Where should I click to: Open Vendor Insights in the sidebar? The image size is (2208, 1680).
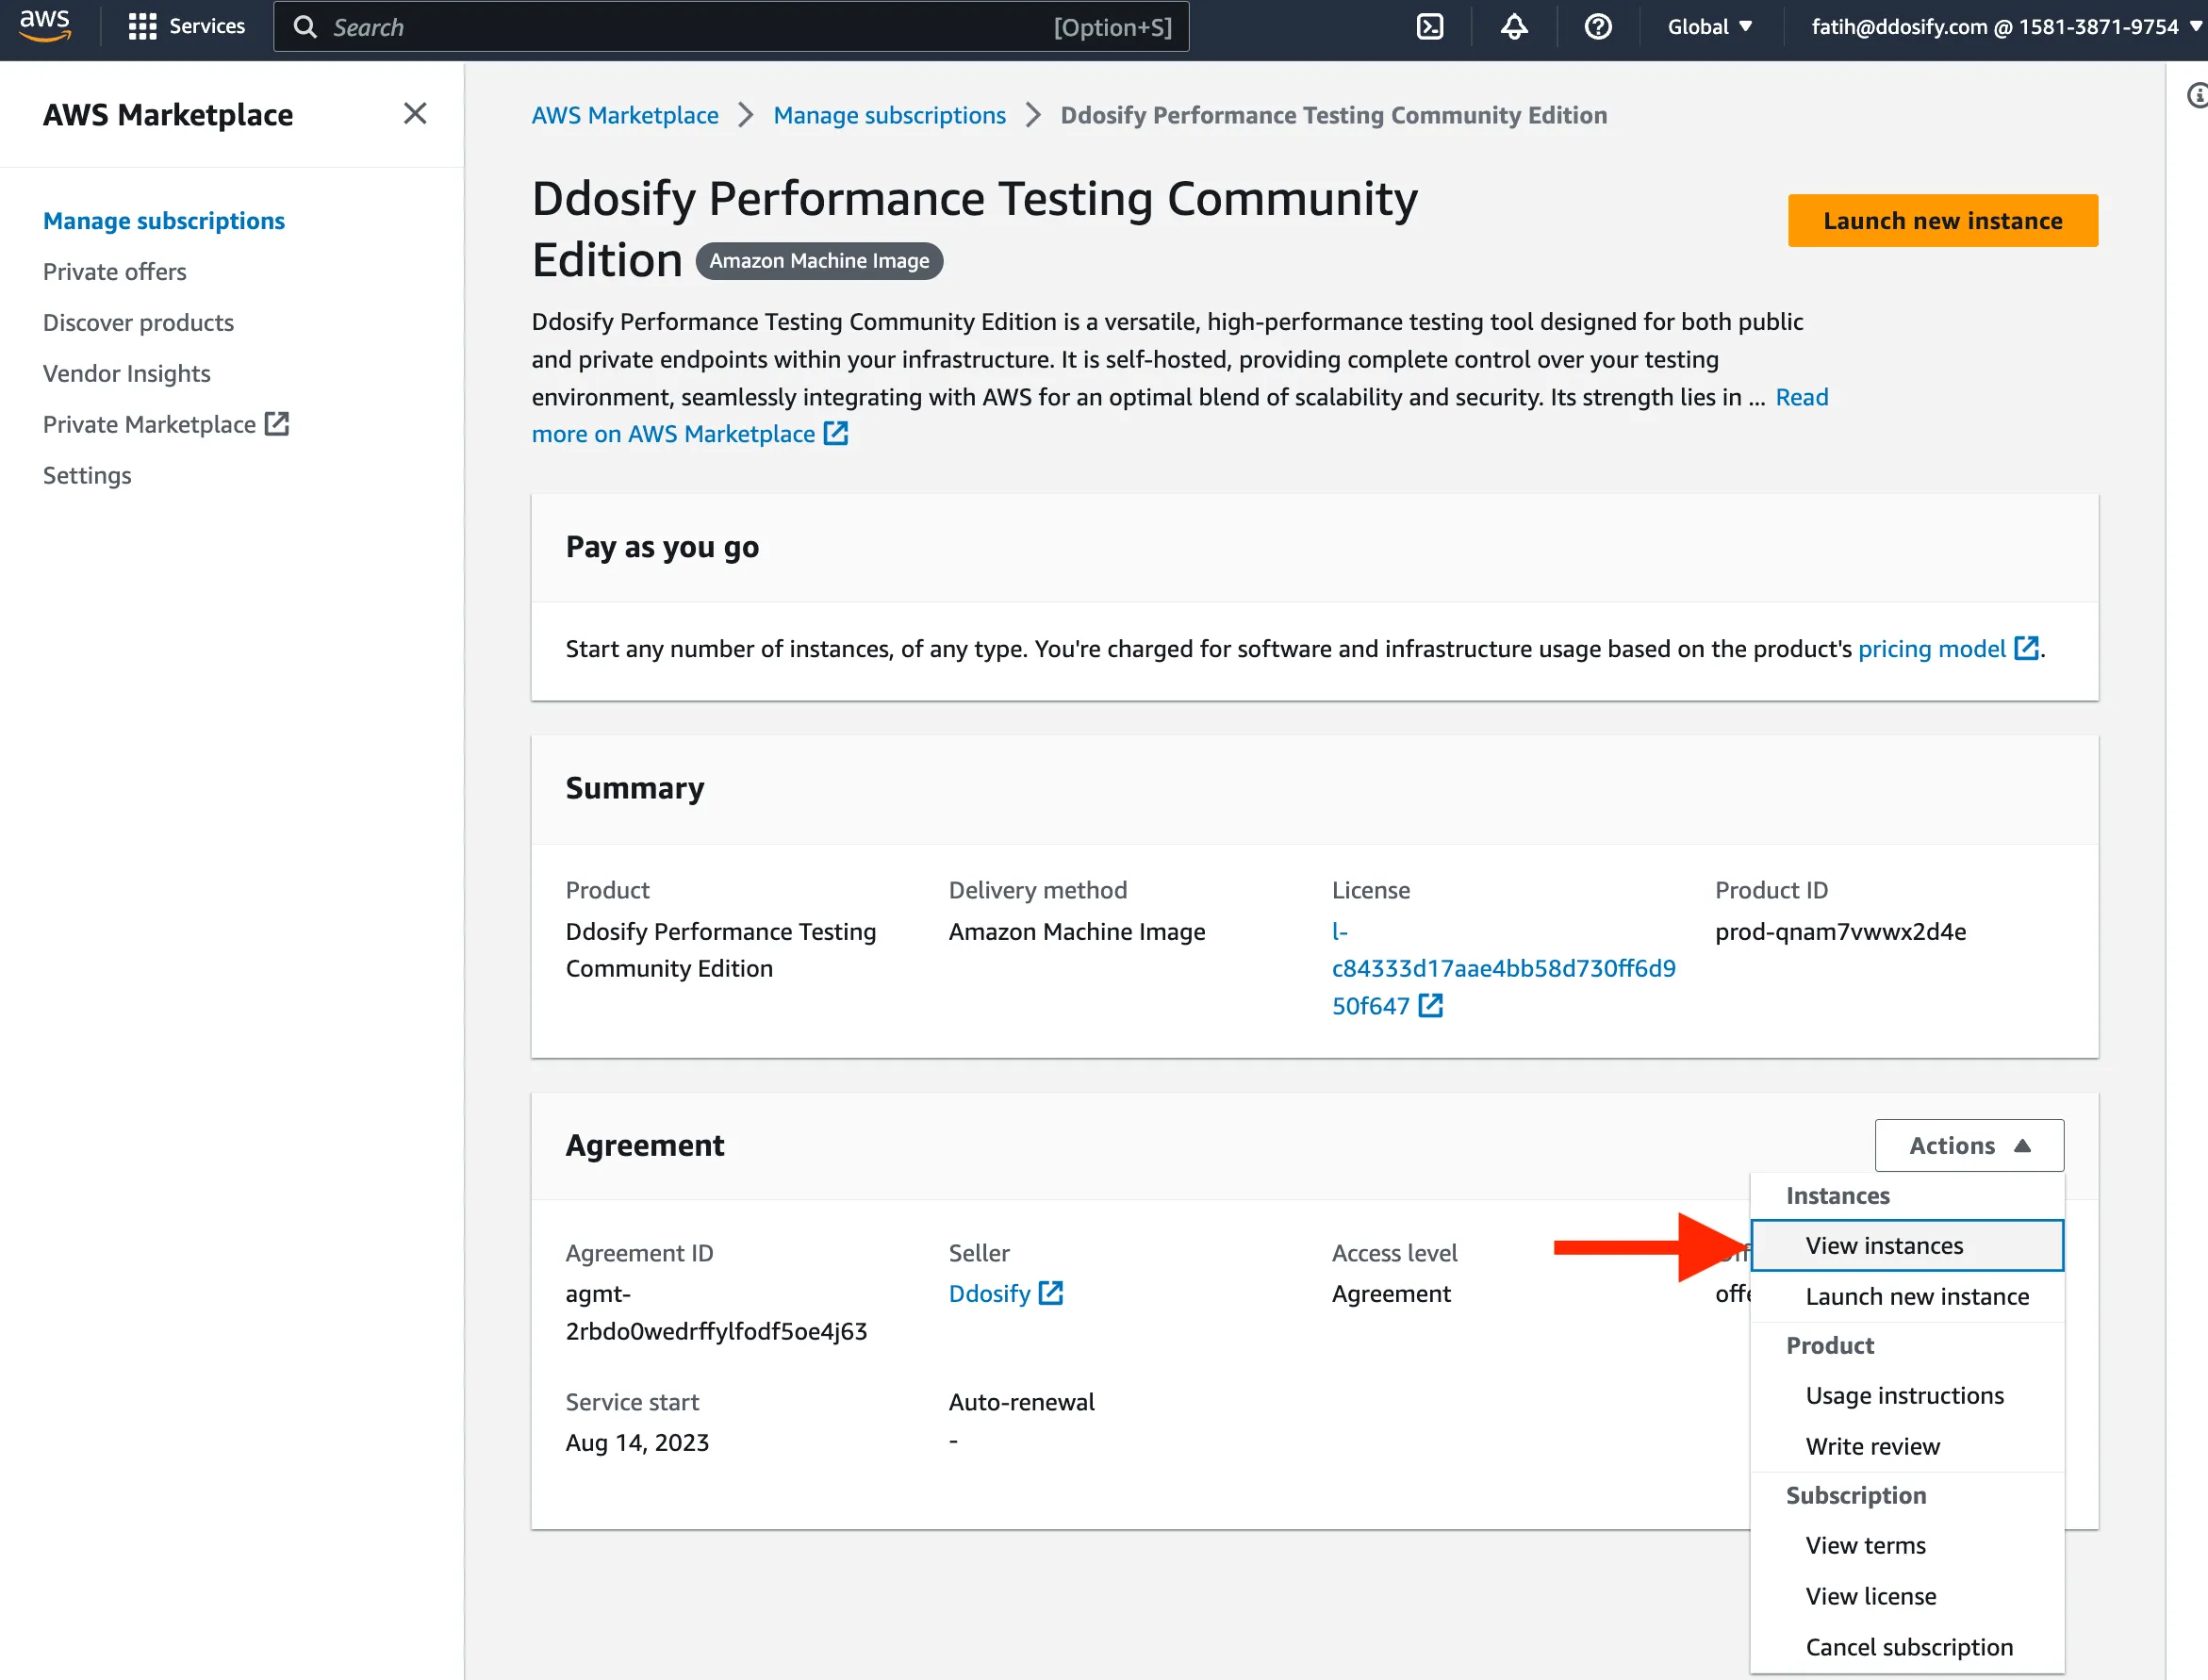[127, 374]
